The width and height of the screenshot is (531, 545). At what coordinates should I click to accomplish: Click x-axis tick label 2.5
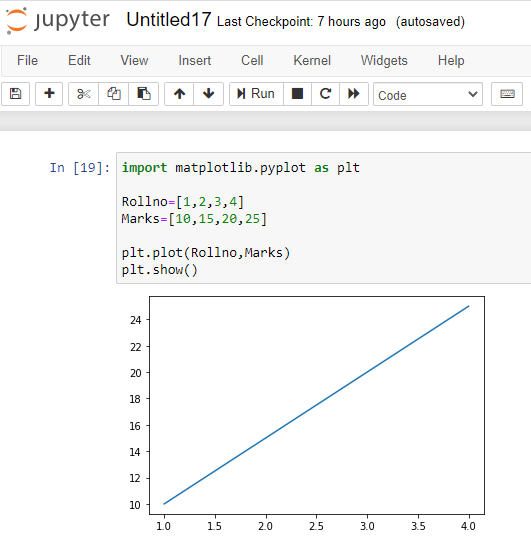pyautogui.click(x=316, y=526)
